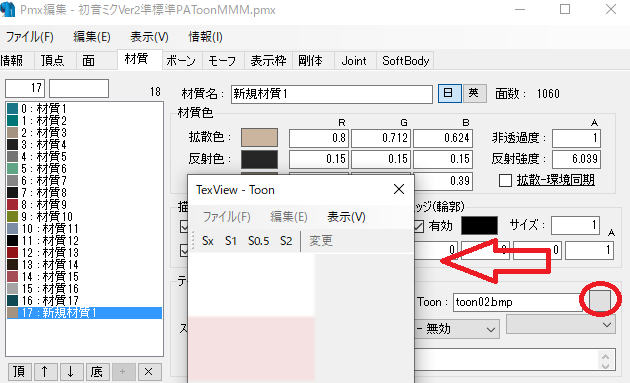This screenshot has width=630, height=383.
Task: Open the 編集(E) menu in Pmx編集
Action: pos(92,37)
